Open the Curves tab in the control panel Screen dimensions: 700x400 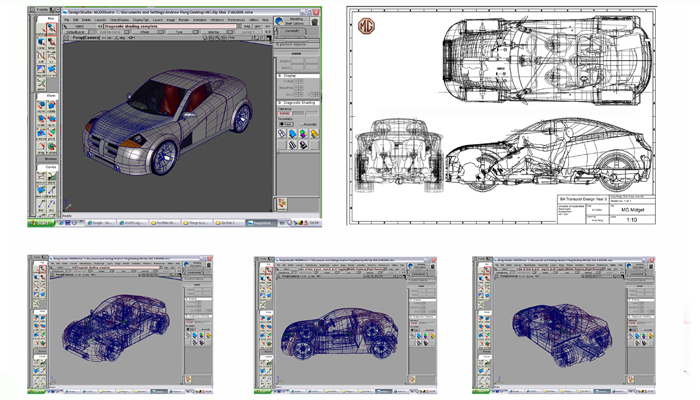pos(292,31)
